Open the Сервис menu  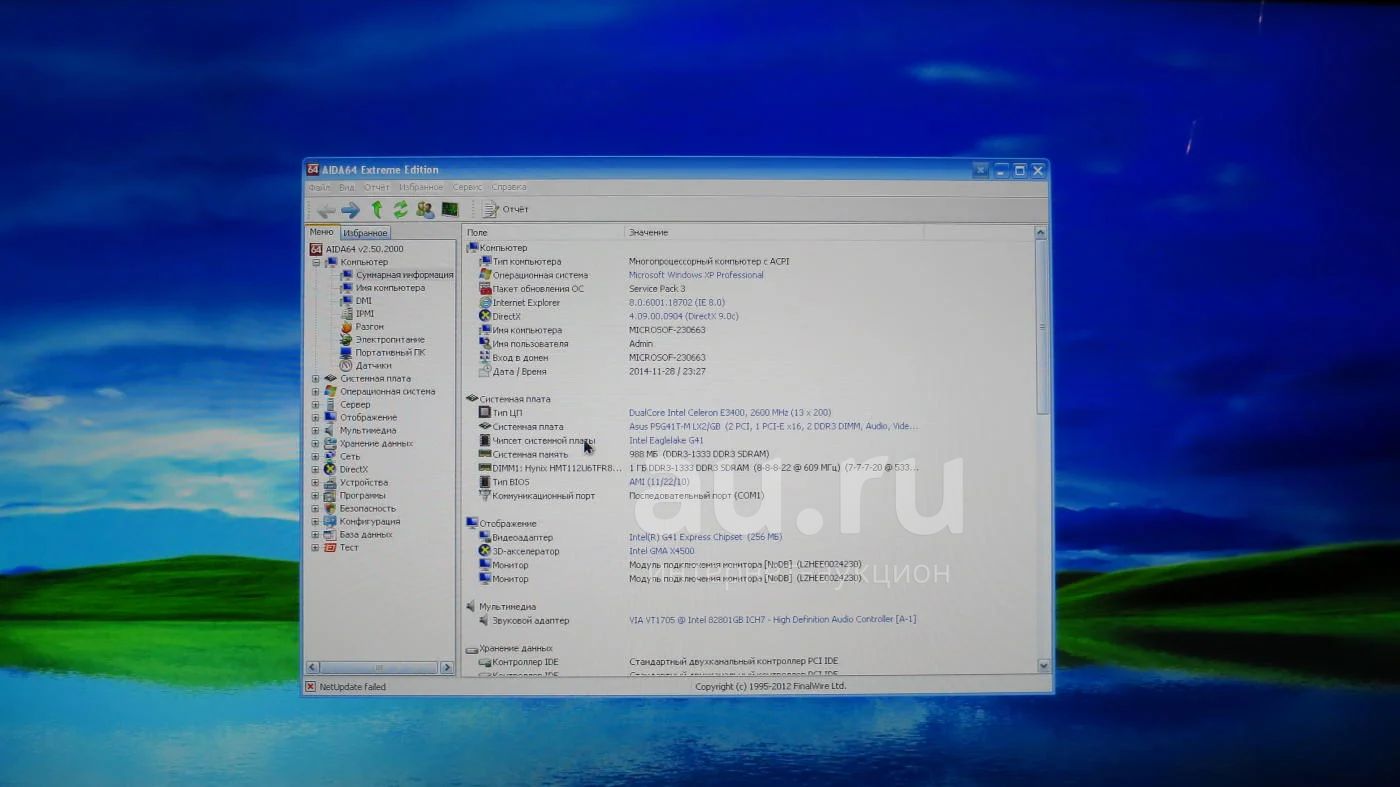pyautogui.click(x=467, y=188)
